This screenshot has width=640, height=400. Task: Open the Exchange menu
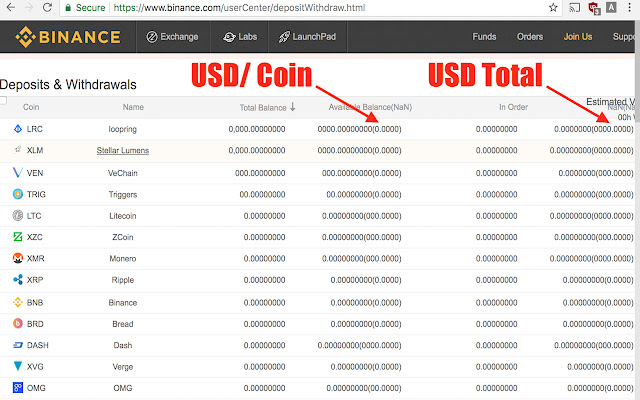tap(172, 37)
